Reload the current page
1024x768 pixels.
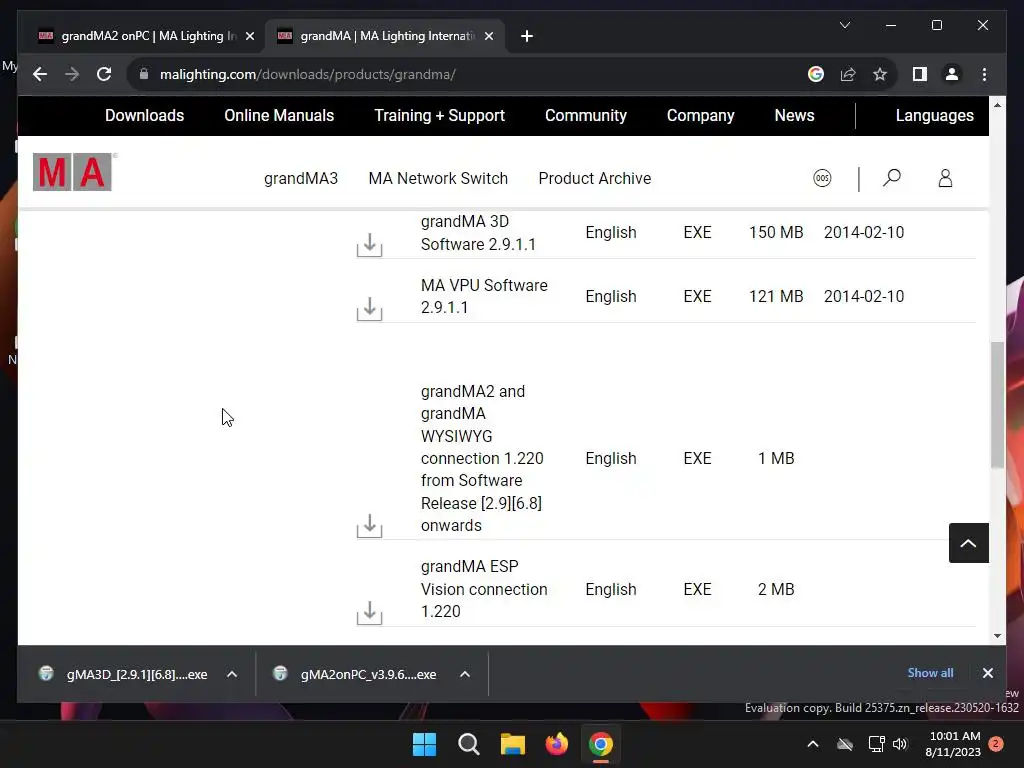[x=104, y=74]
